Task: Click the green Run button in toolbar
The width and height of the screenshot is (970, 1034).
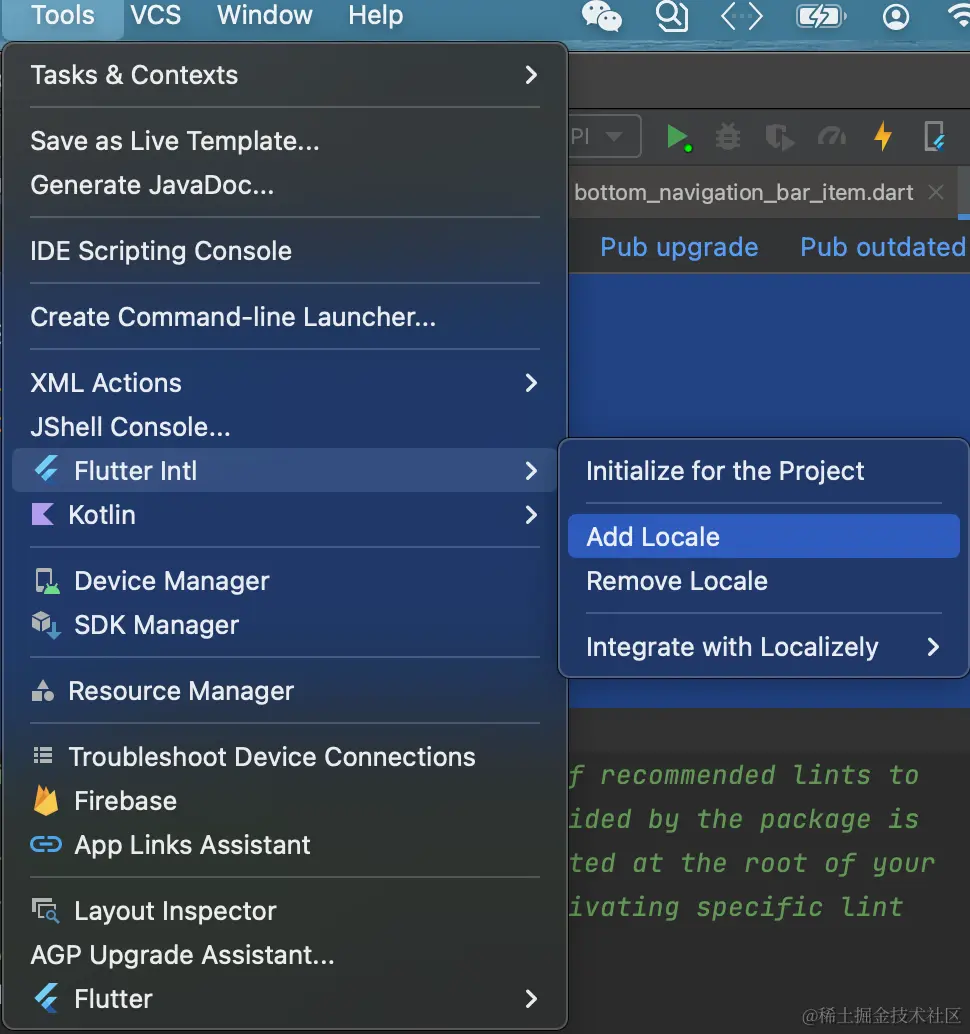Action: [x=678, y=137]
